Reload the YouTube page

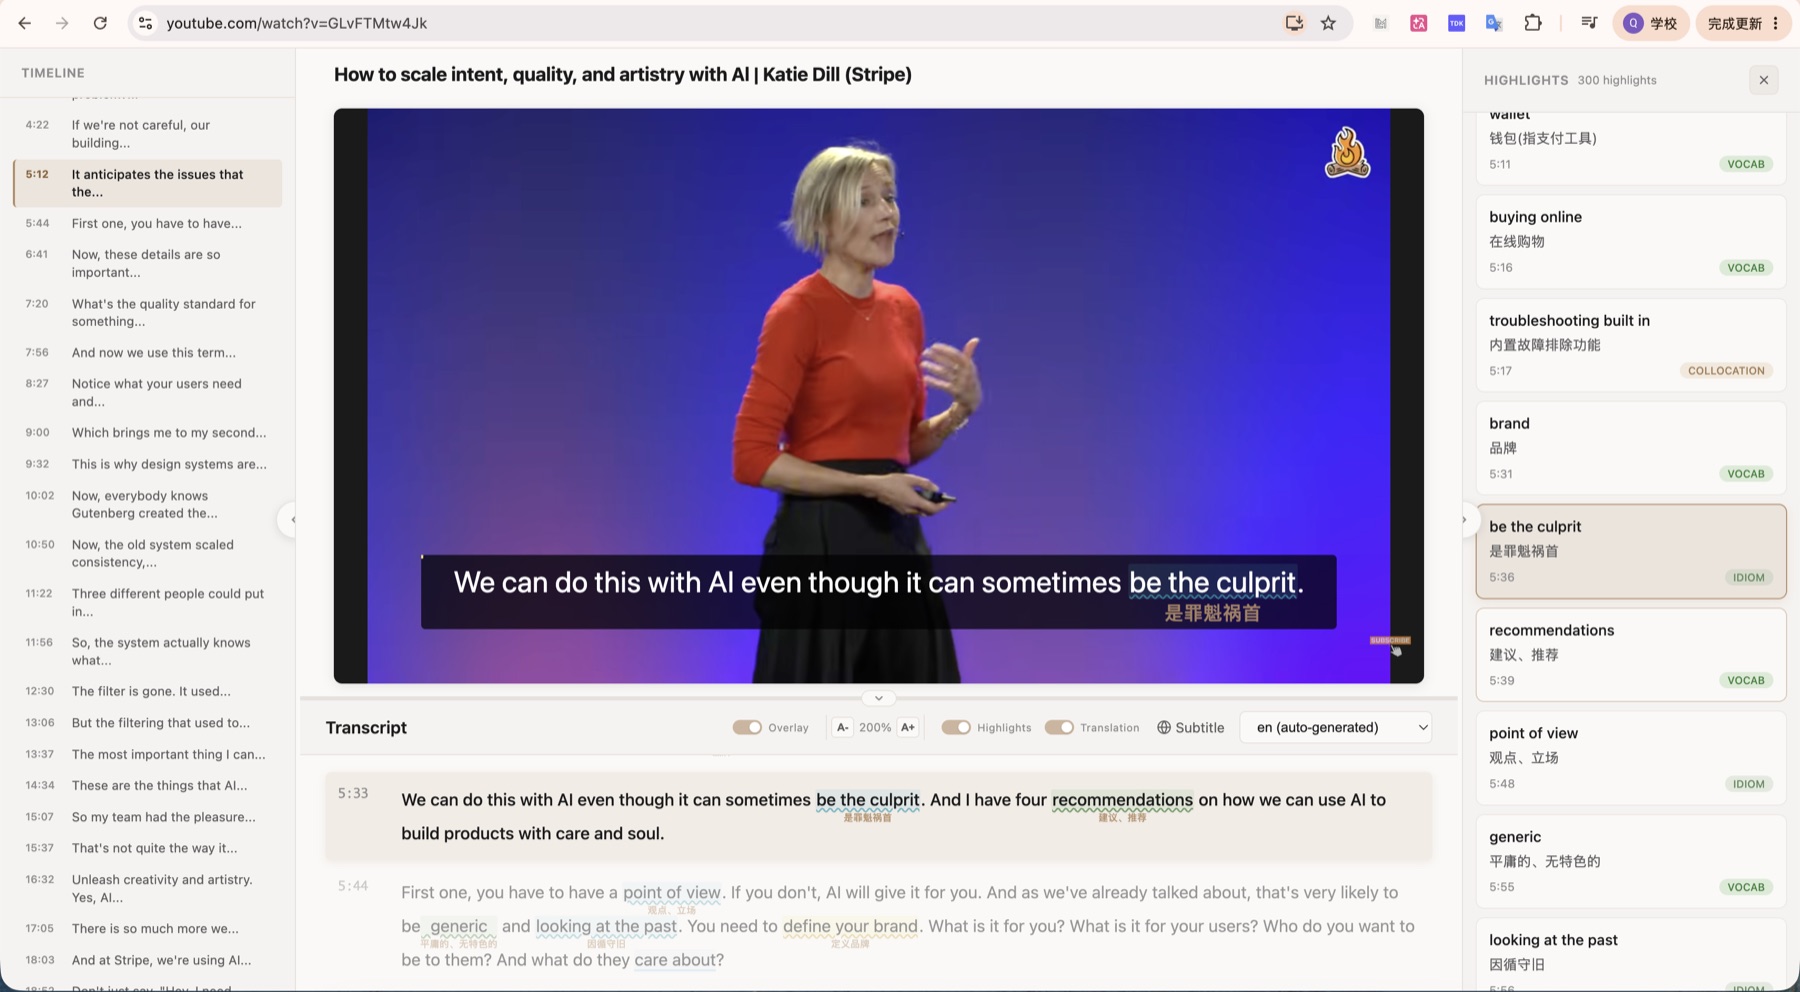coord(100,23)
